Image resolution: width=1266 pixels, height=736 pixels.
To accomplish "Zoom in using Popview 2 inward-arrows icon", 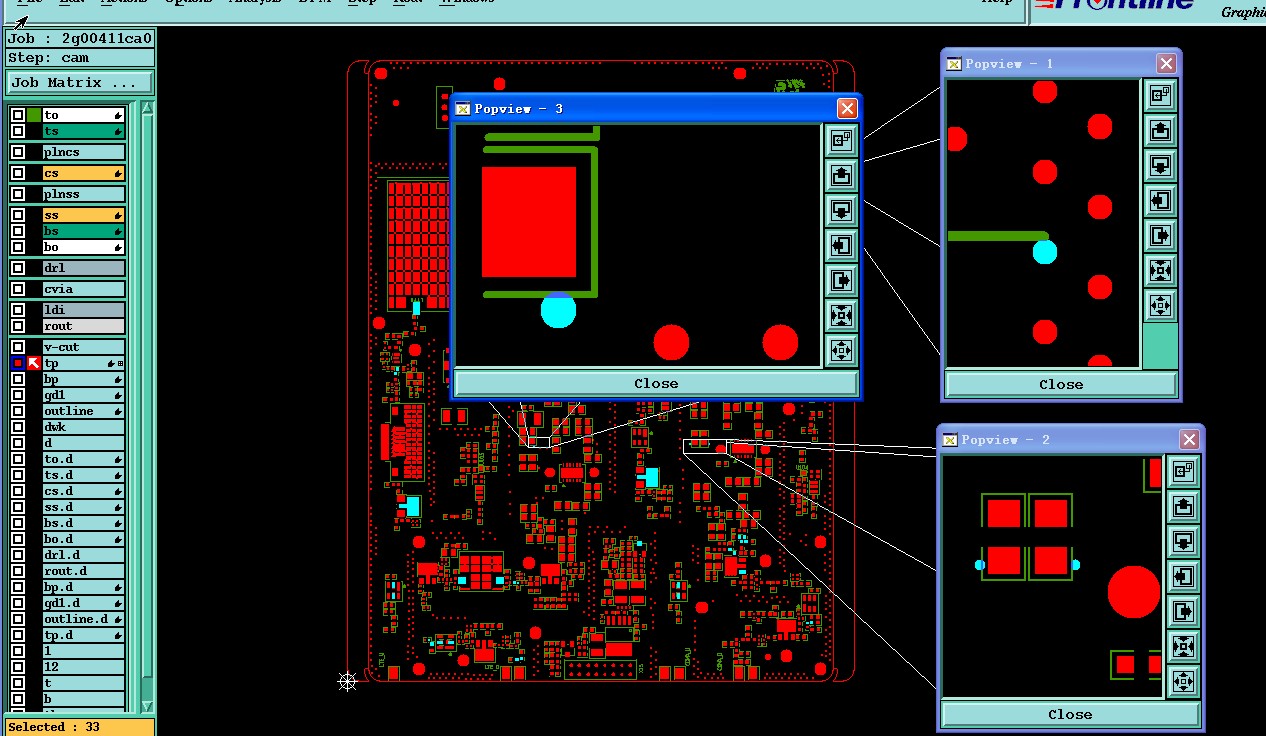I will click(x=1183, y=647).
